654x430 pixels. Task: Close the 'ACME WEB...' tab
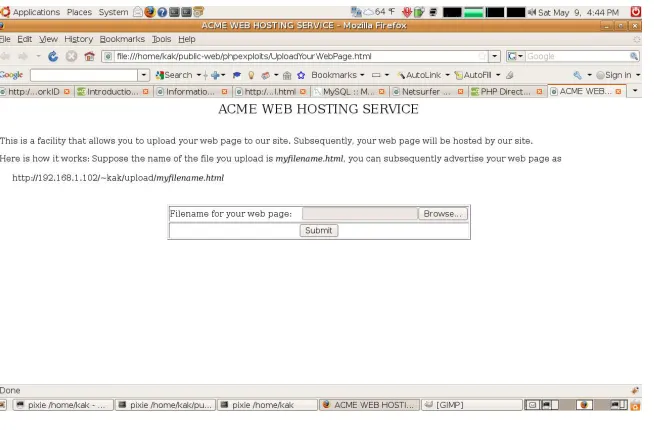pyautogui.click(x=618, y=91)
